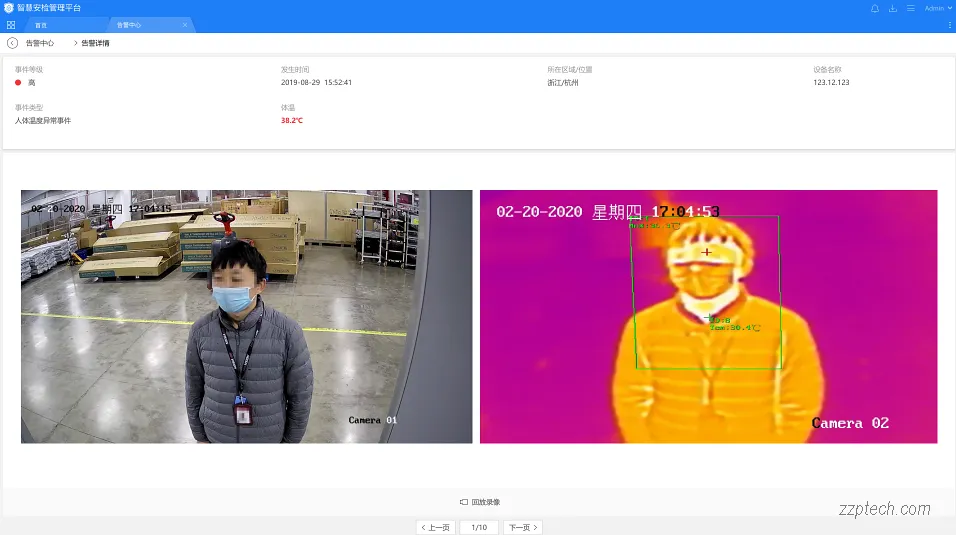
Task: Open the vertical three-dot tab options
Action: pos(949,25)
